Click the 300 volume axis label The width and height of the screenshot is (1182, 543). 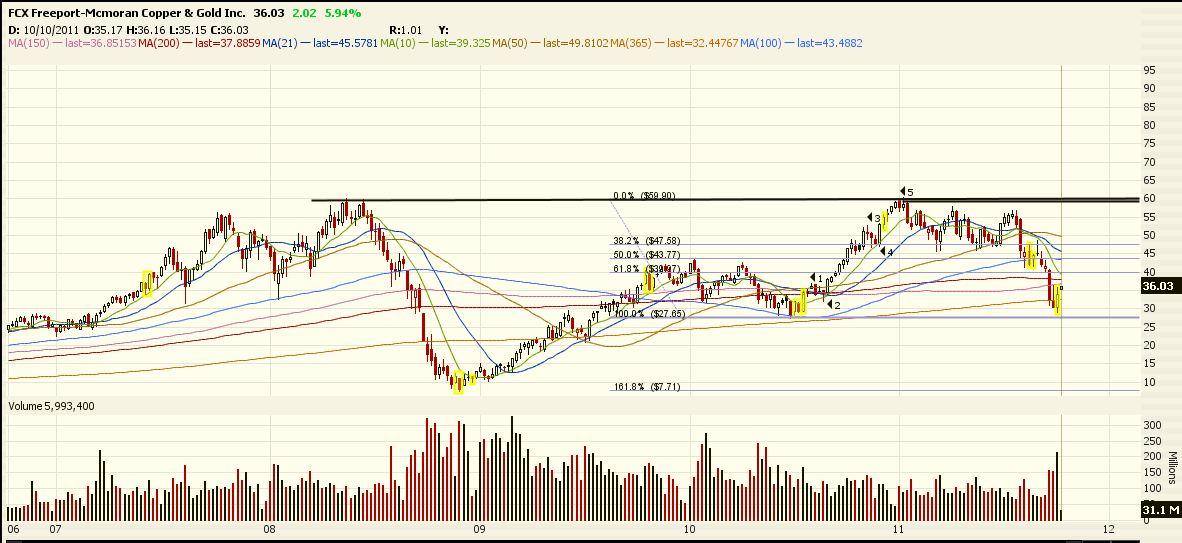(x=1151, y=425)
